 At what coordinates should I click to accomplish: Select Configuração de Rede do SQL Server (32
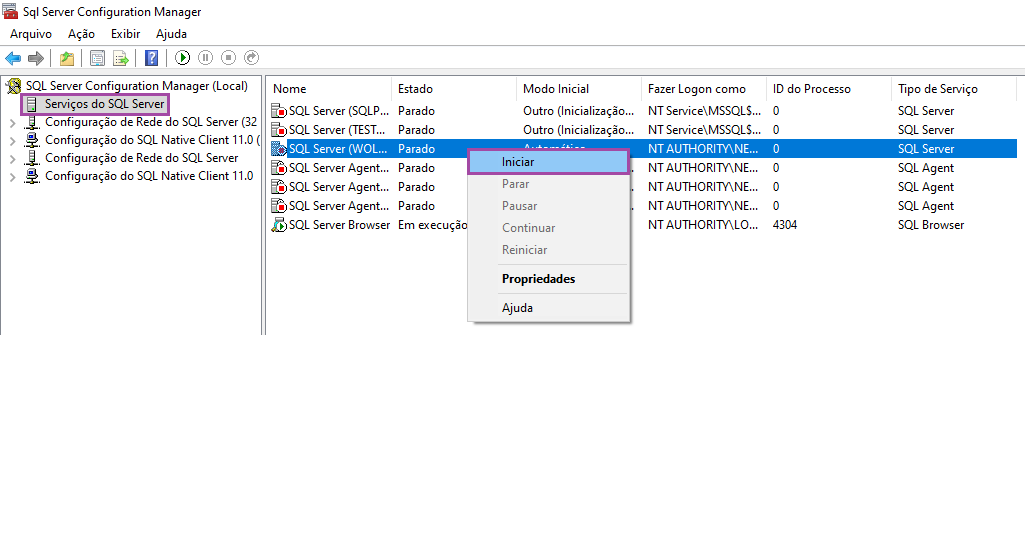(x=151, y=122)
